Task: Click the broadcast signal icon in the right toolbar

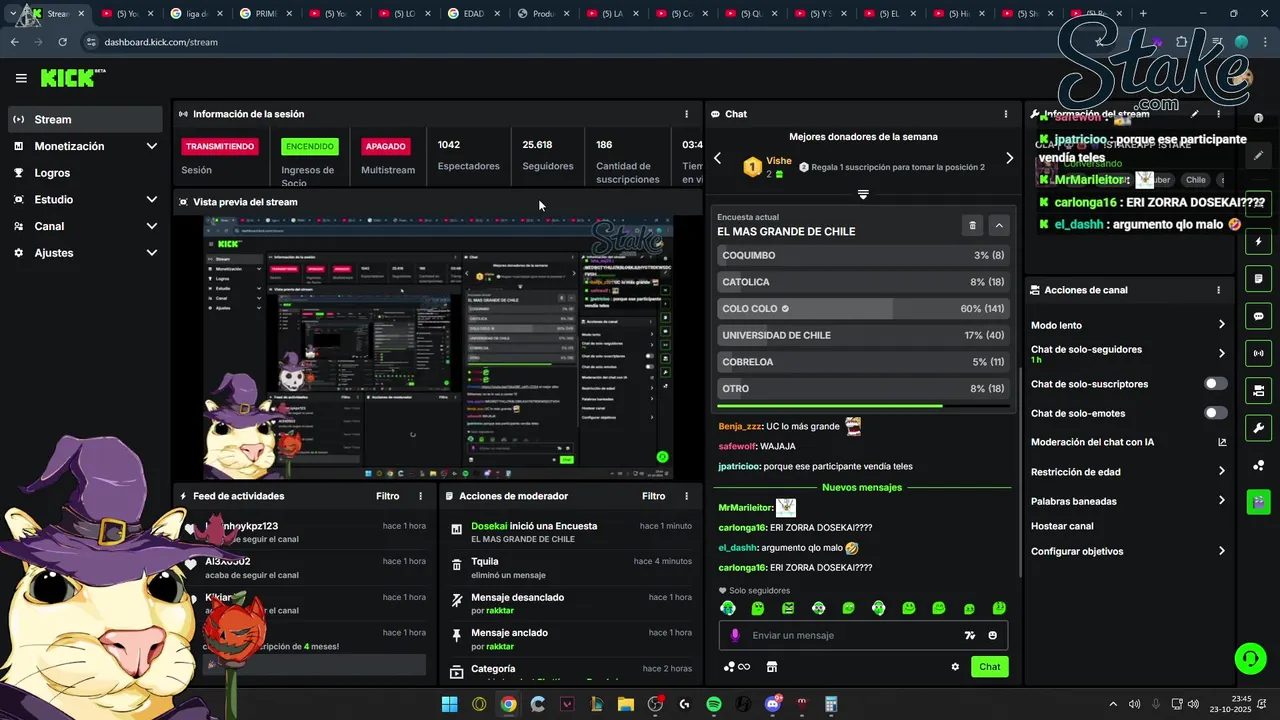Action: [x=1258, y=353]
